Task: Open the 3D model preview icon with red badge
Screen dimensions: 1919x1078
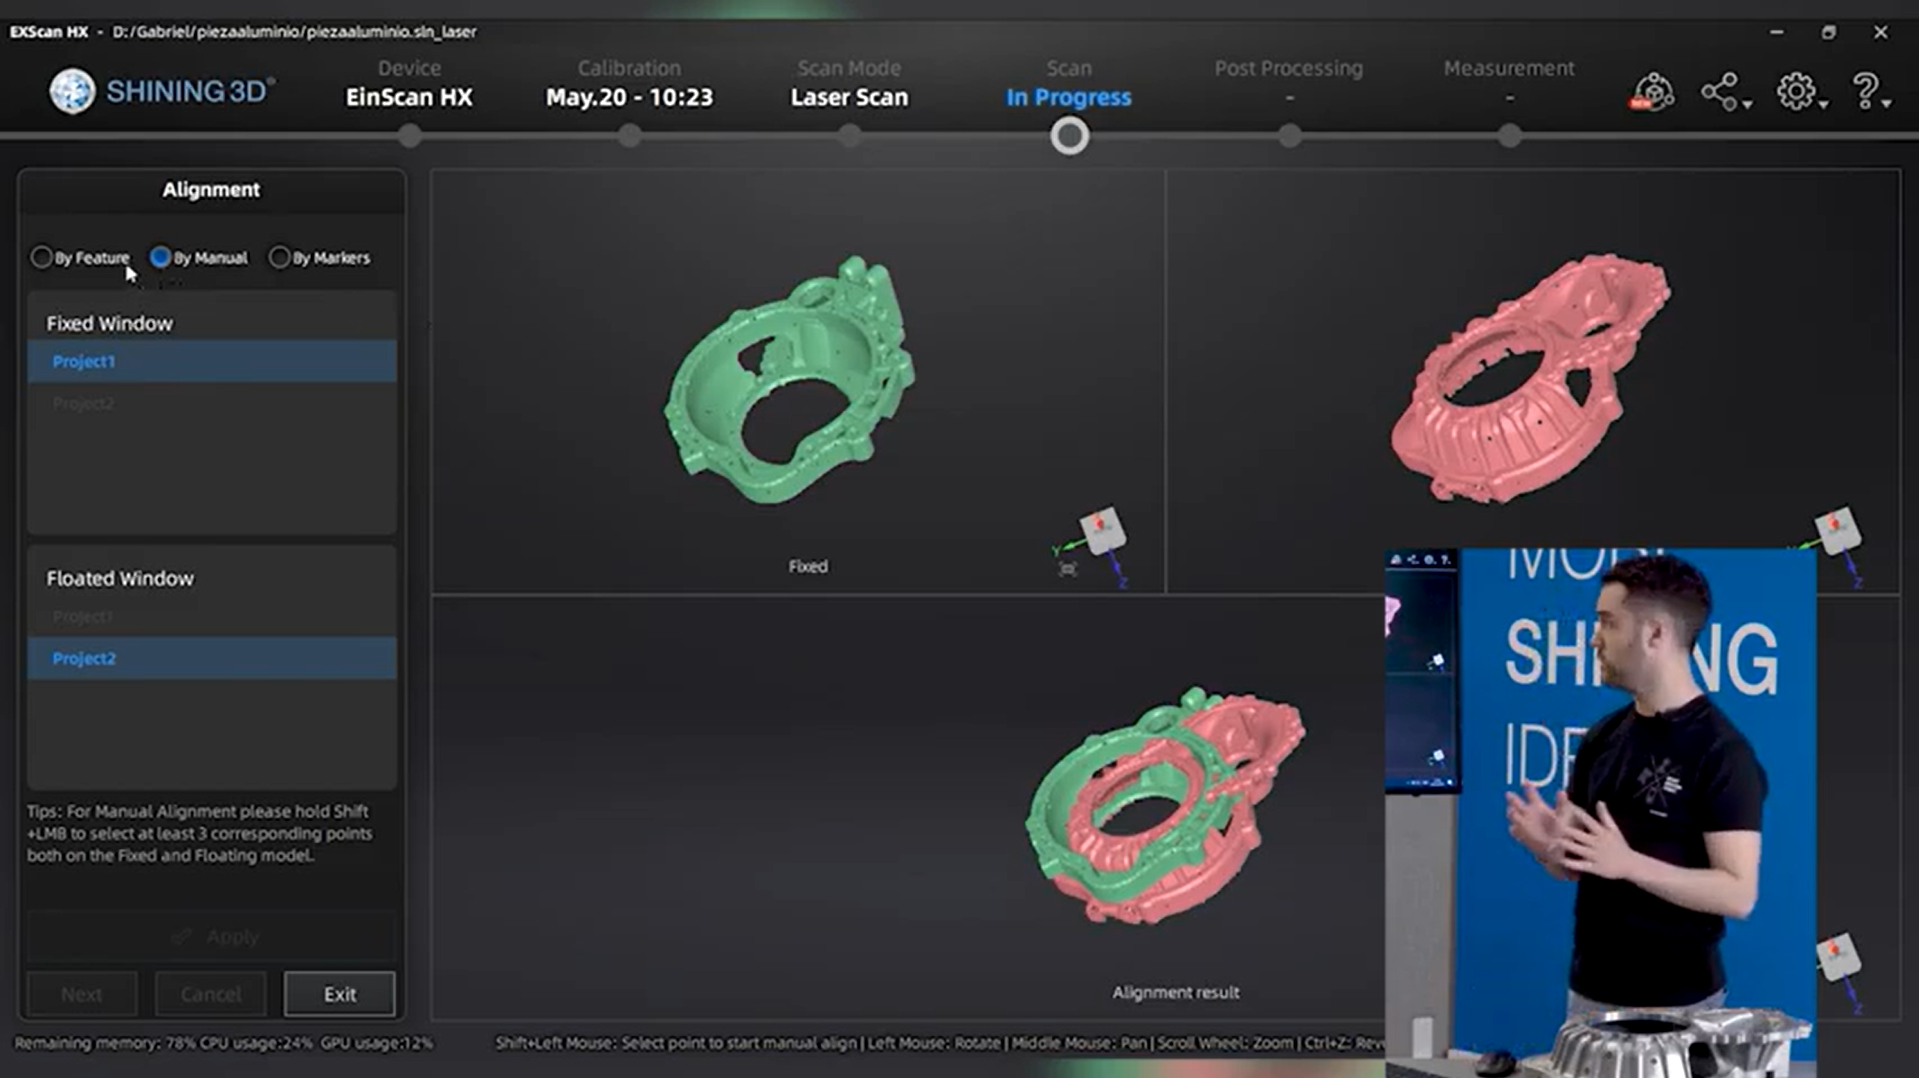Action: click(1651, 92)
